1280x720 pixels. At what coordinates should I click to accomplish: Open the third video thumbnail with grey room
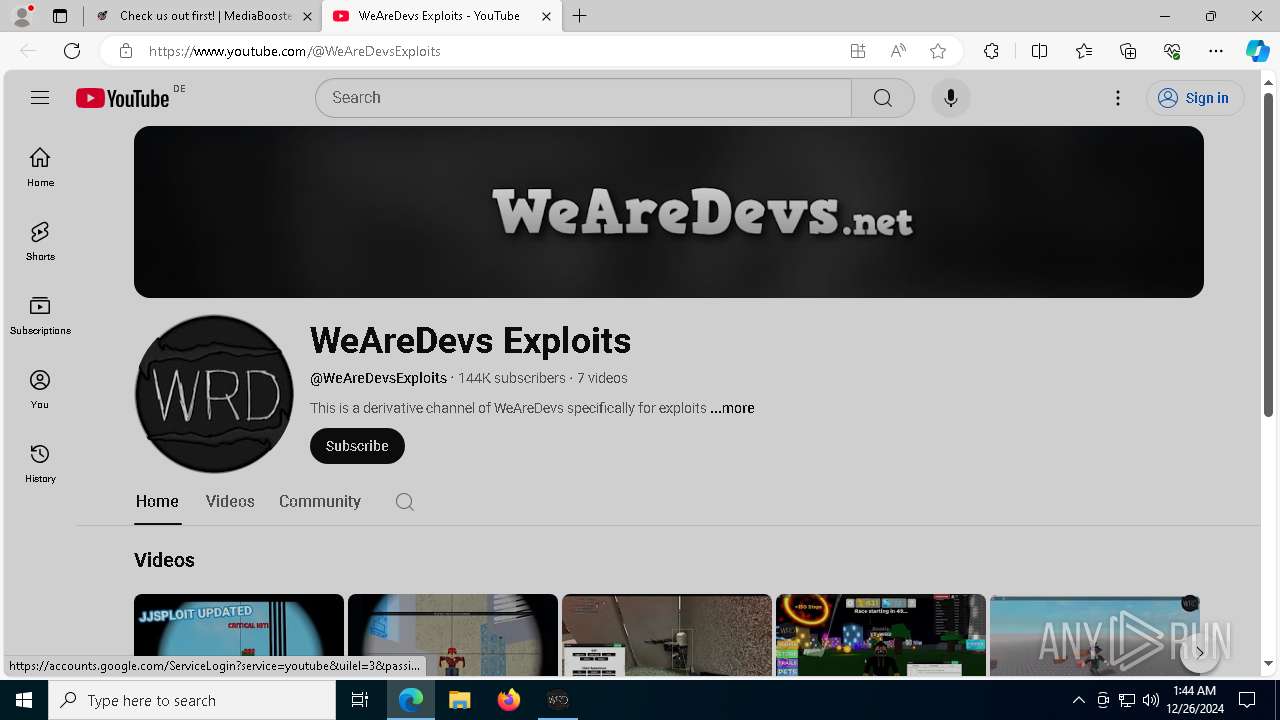(667, 635)
